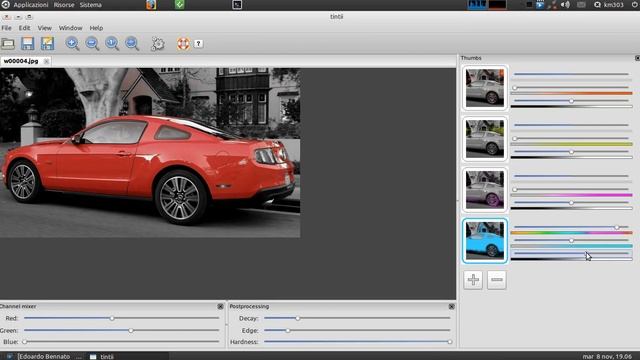Image resolution: width=640 pixels, height=360 pixels.
Task: Click the Green channel slider handle
Action: coord(131,330)
